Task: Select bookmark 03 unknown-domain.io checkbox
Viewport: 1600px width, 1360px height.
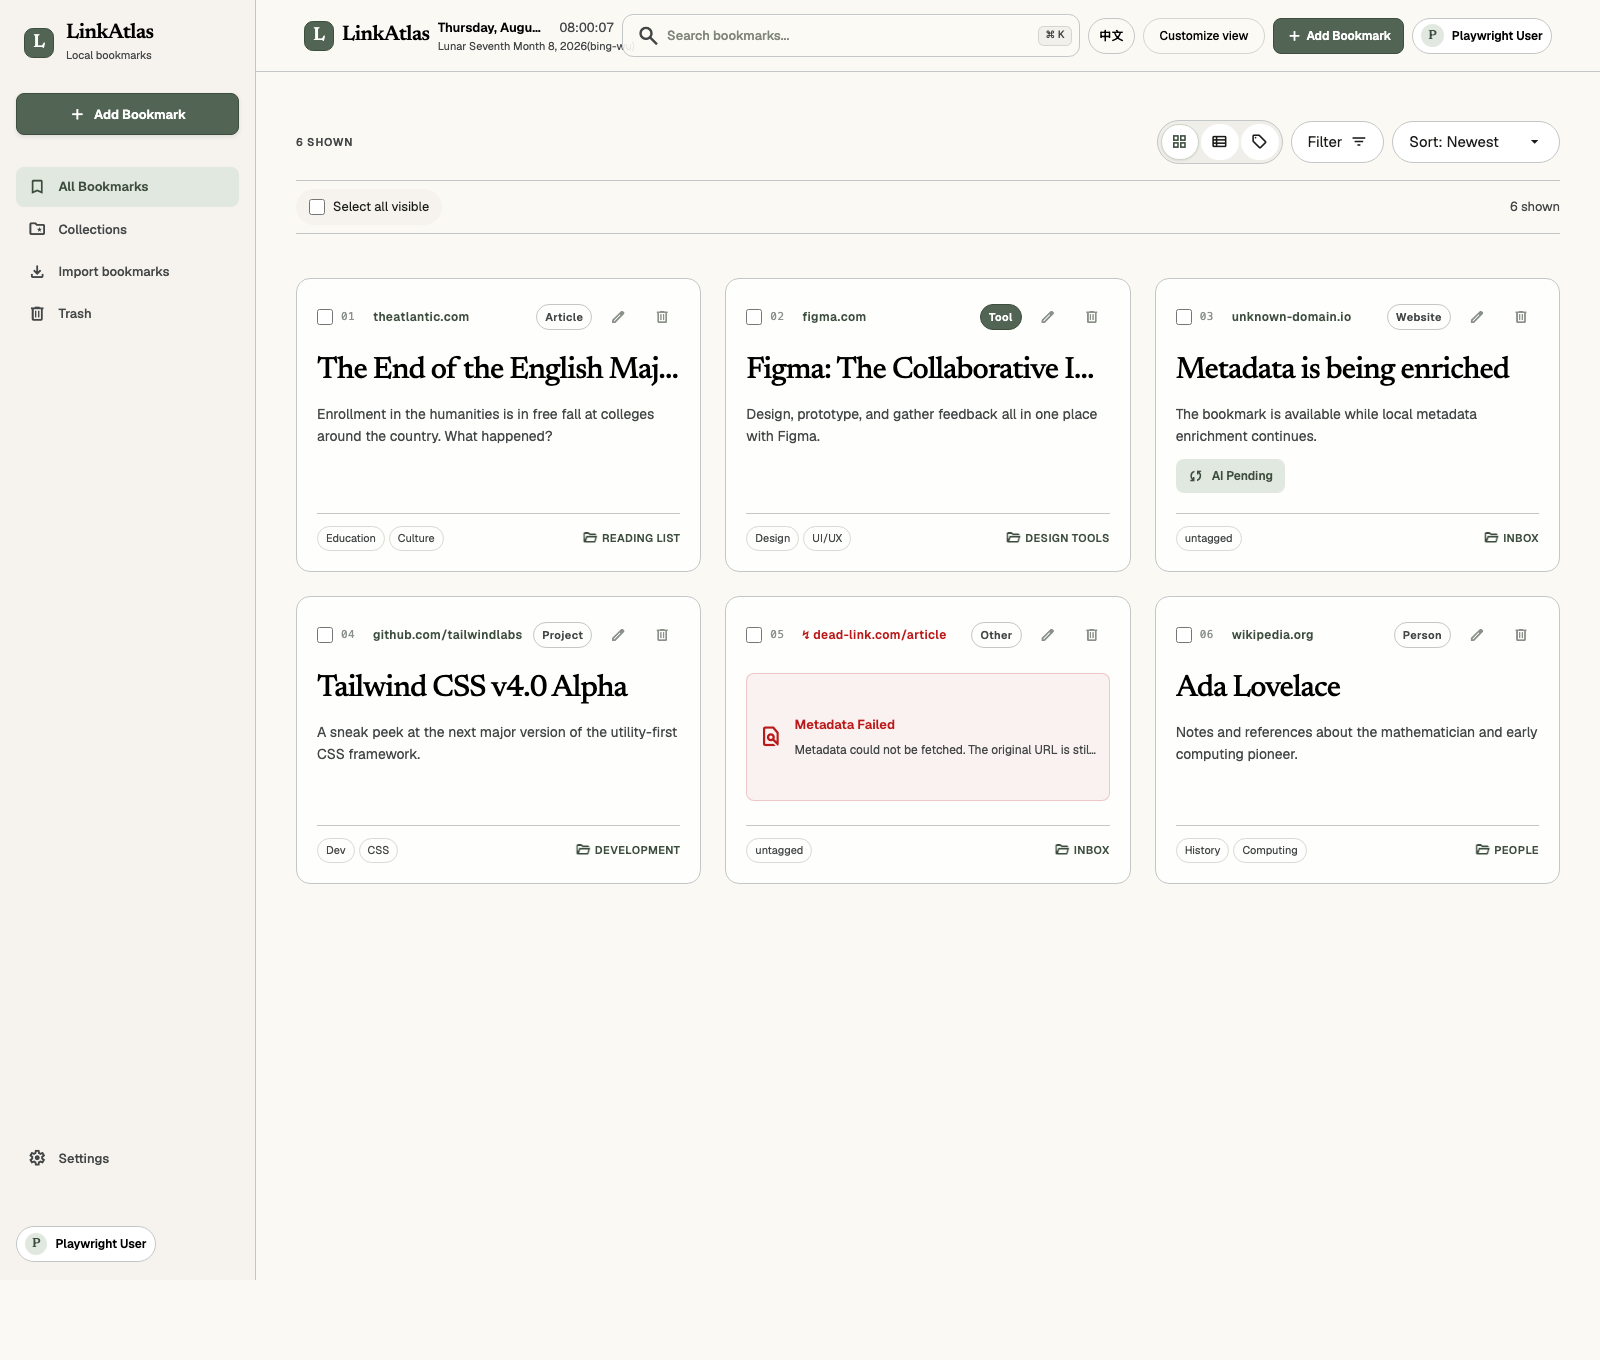Action: point(1184,317)
